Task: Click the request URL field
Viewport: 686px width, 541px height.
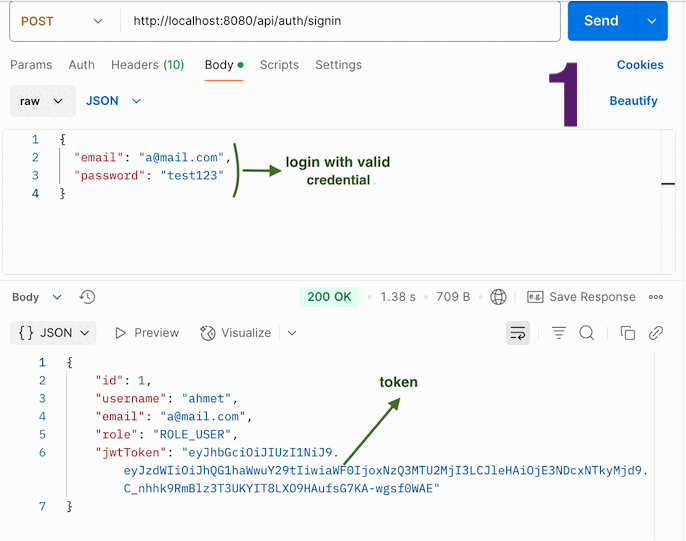Action: (340, 21)
